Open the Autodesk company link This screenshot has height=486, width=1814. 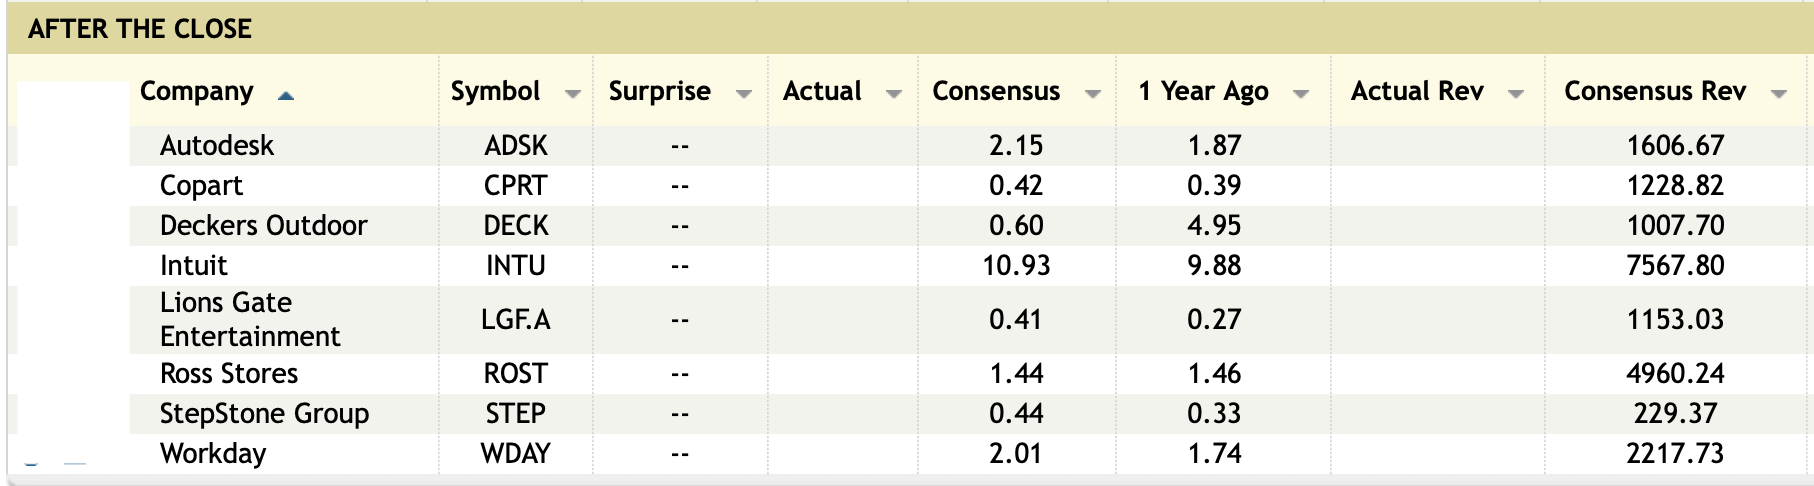click(217, 146)
